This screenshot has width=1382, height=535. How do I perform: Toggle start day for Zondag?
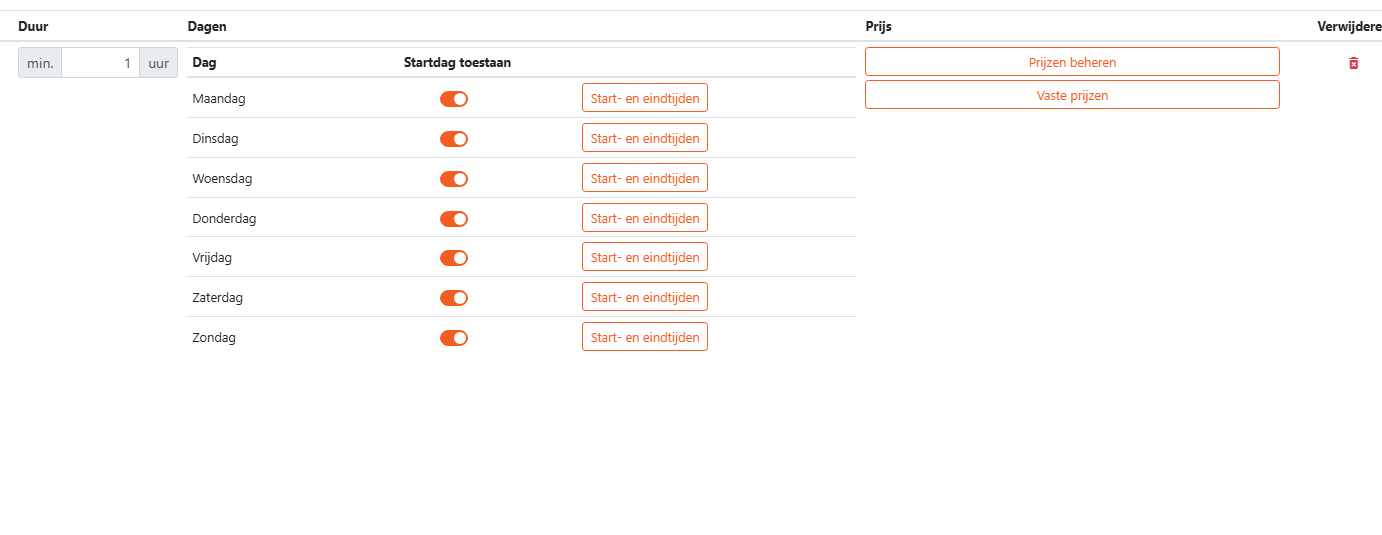point(454,338)
